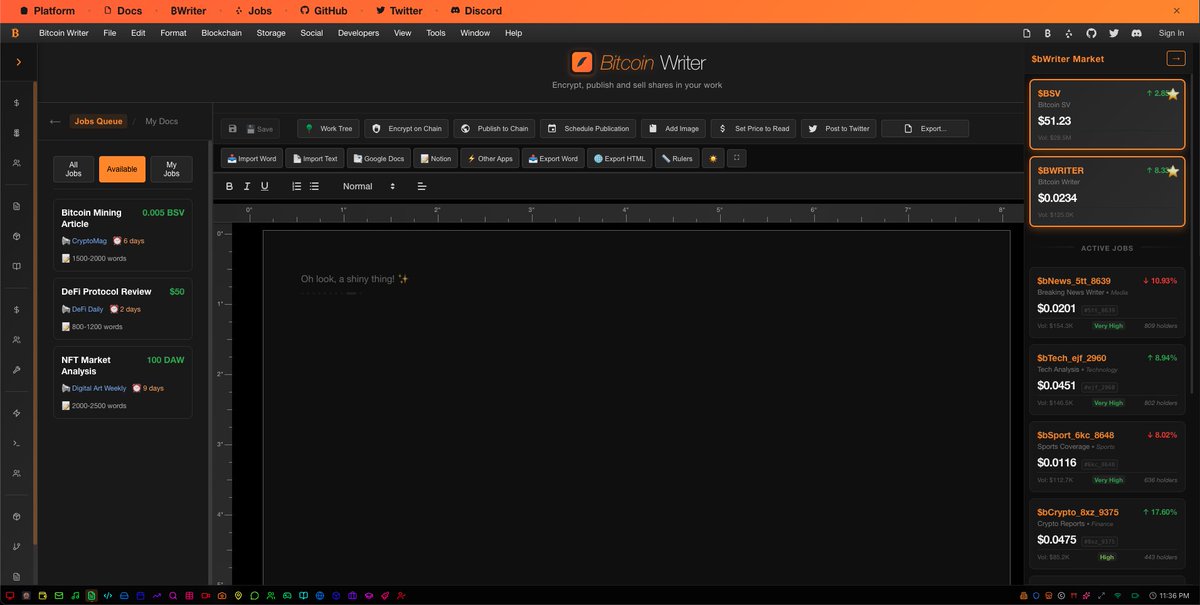The height and width of the screenshot is (605, 1200).
Task: Open the mail envelope icon in dock
Action: pos(59,595)
